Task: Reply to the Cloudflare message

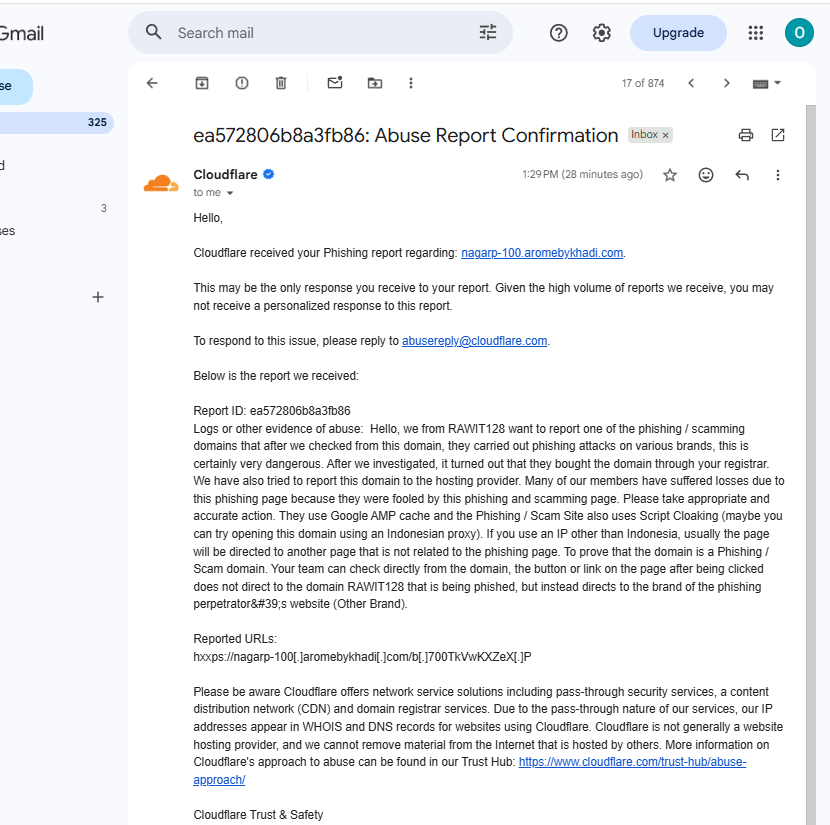Action: (x=742, y=175)
